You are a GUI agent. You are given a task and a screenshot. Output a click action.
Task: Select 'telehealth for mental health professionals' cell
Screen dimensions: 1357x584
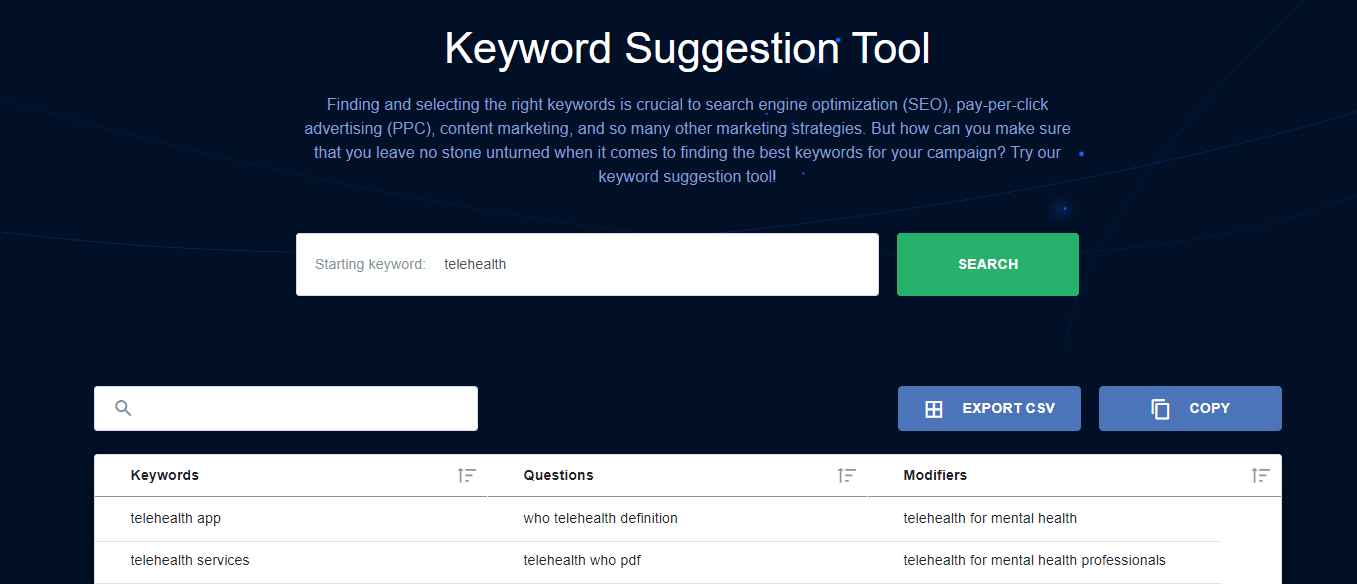pos(1034,560)
